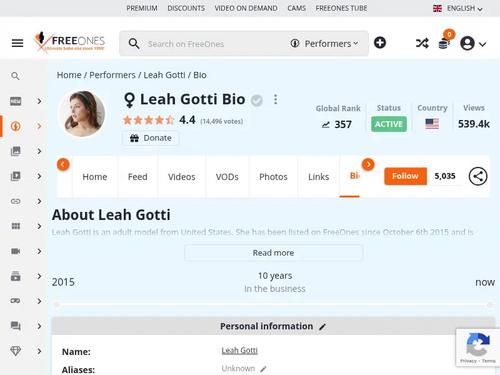This screenshot has width=500, height=375.
Task: Open the three-dot options menu by title
Action: tap(275, 99)
